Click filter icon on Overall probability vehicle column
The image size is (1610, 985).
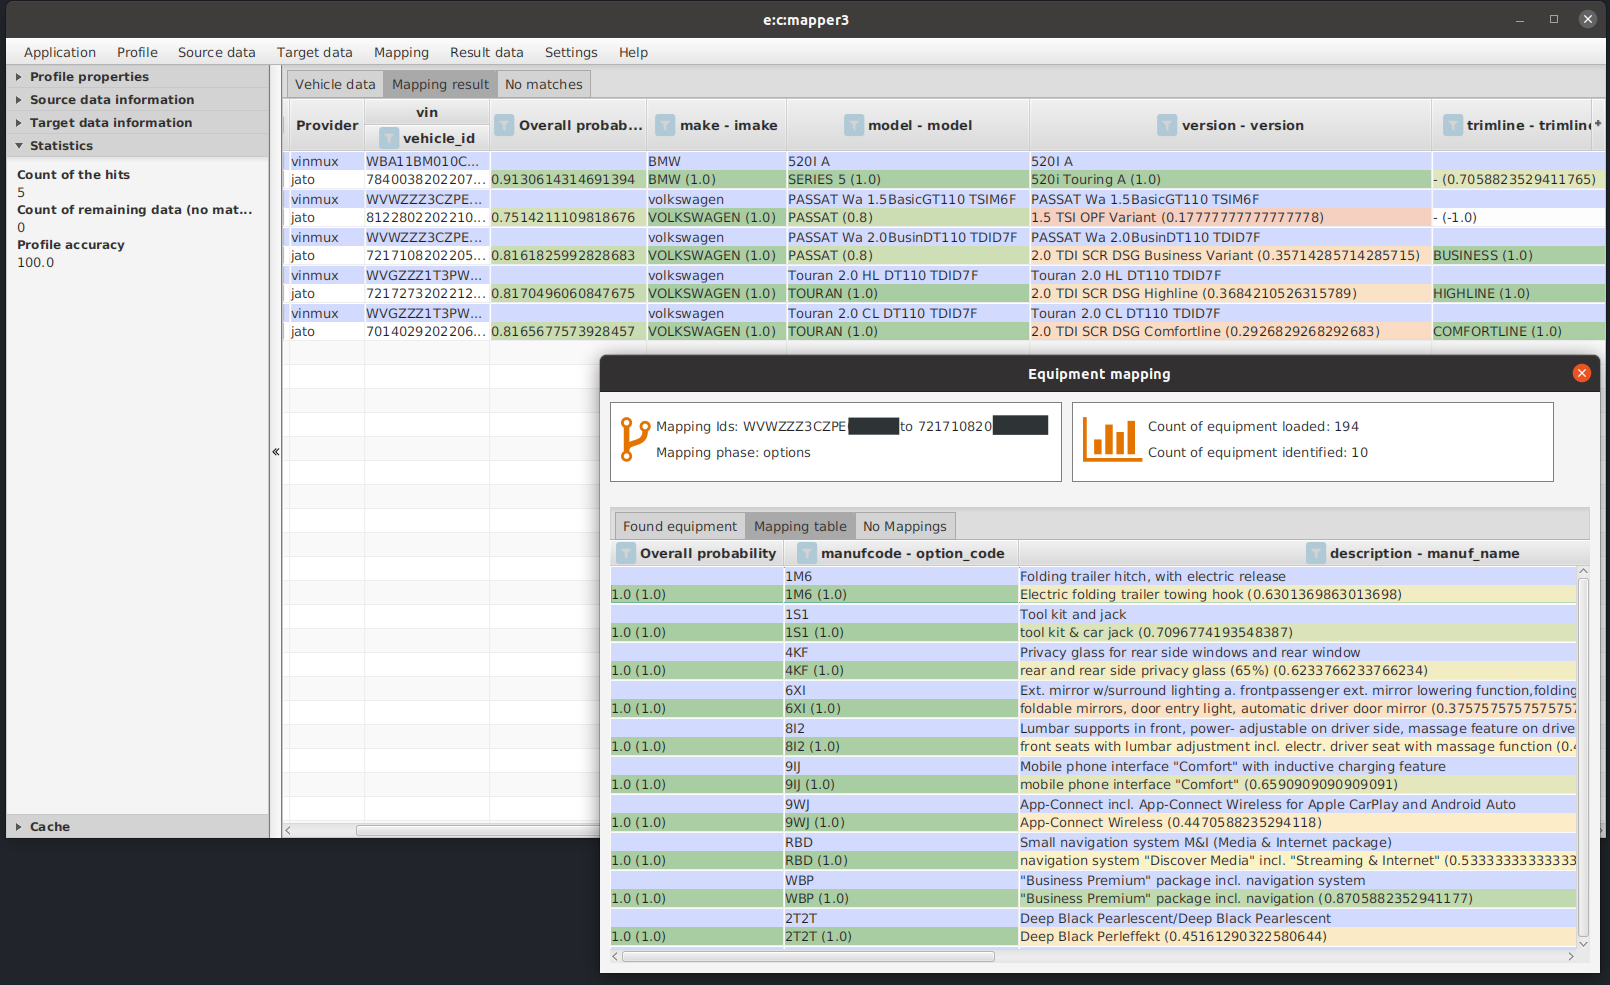(x=504, y=125)
